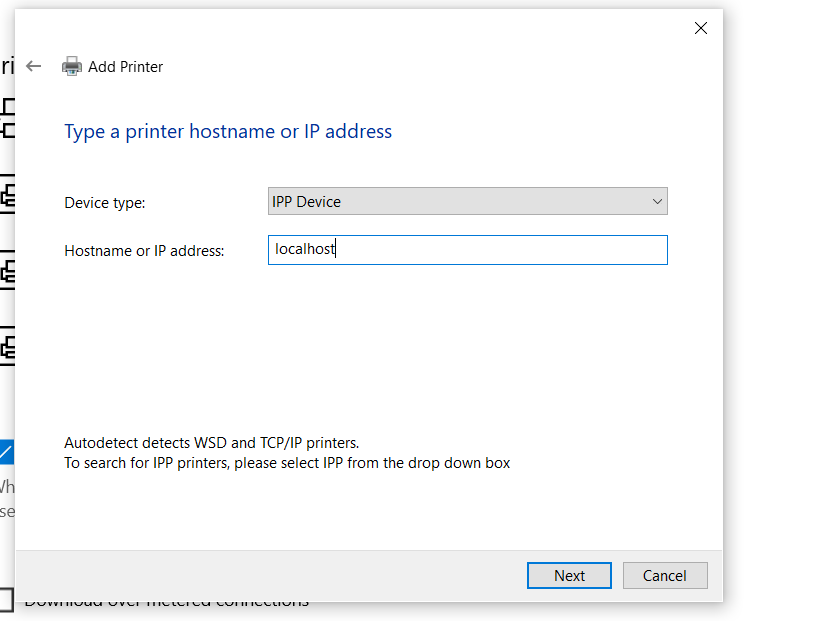Viewport: 813px width, 621px height.
Task: Click the printer icon beside Add Printer title
Action: [72, 67]
